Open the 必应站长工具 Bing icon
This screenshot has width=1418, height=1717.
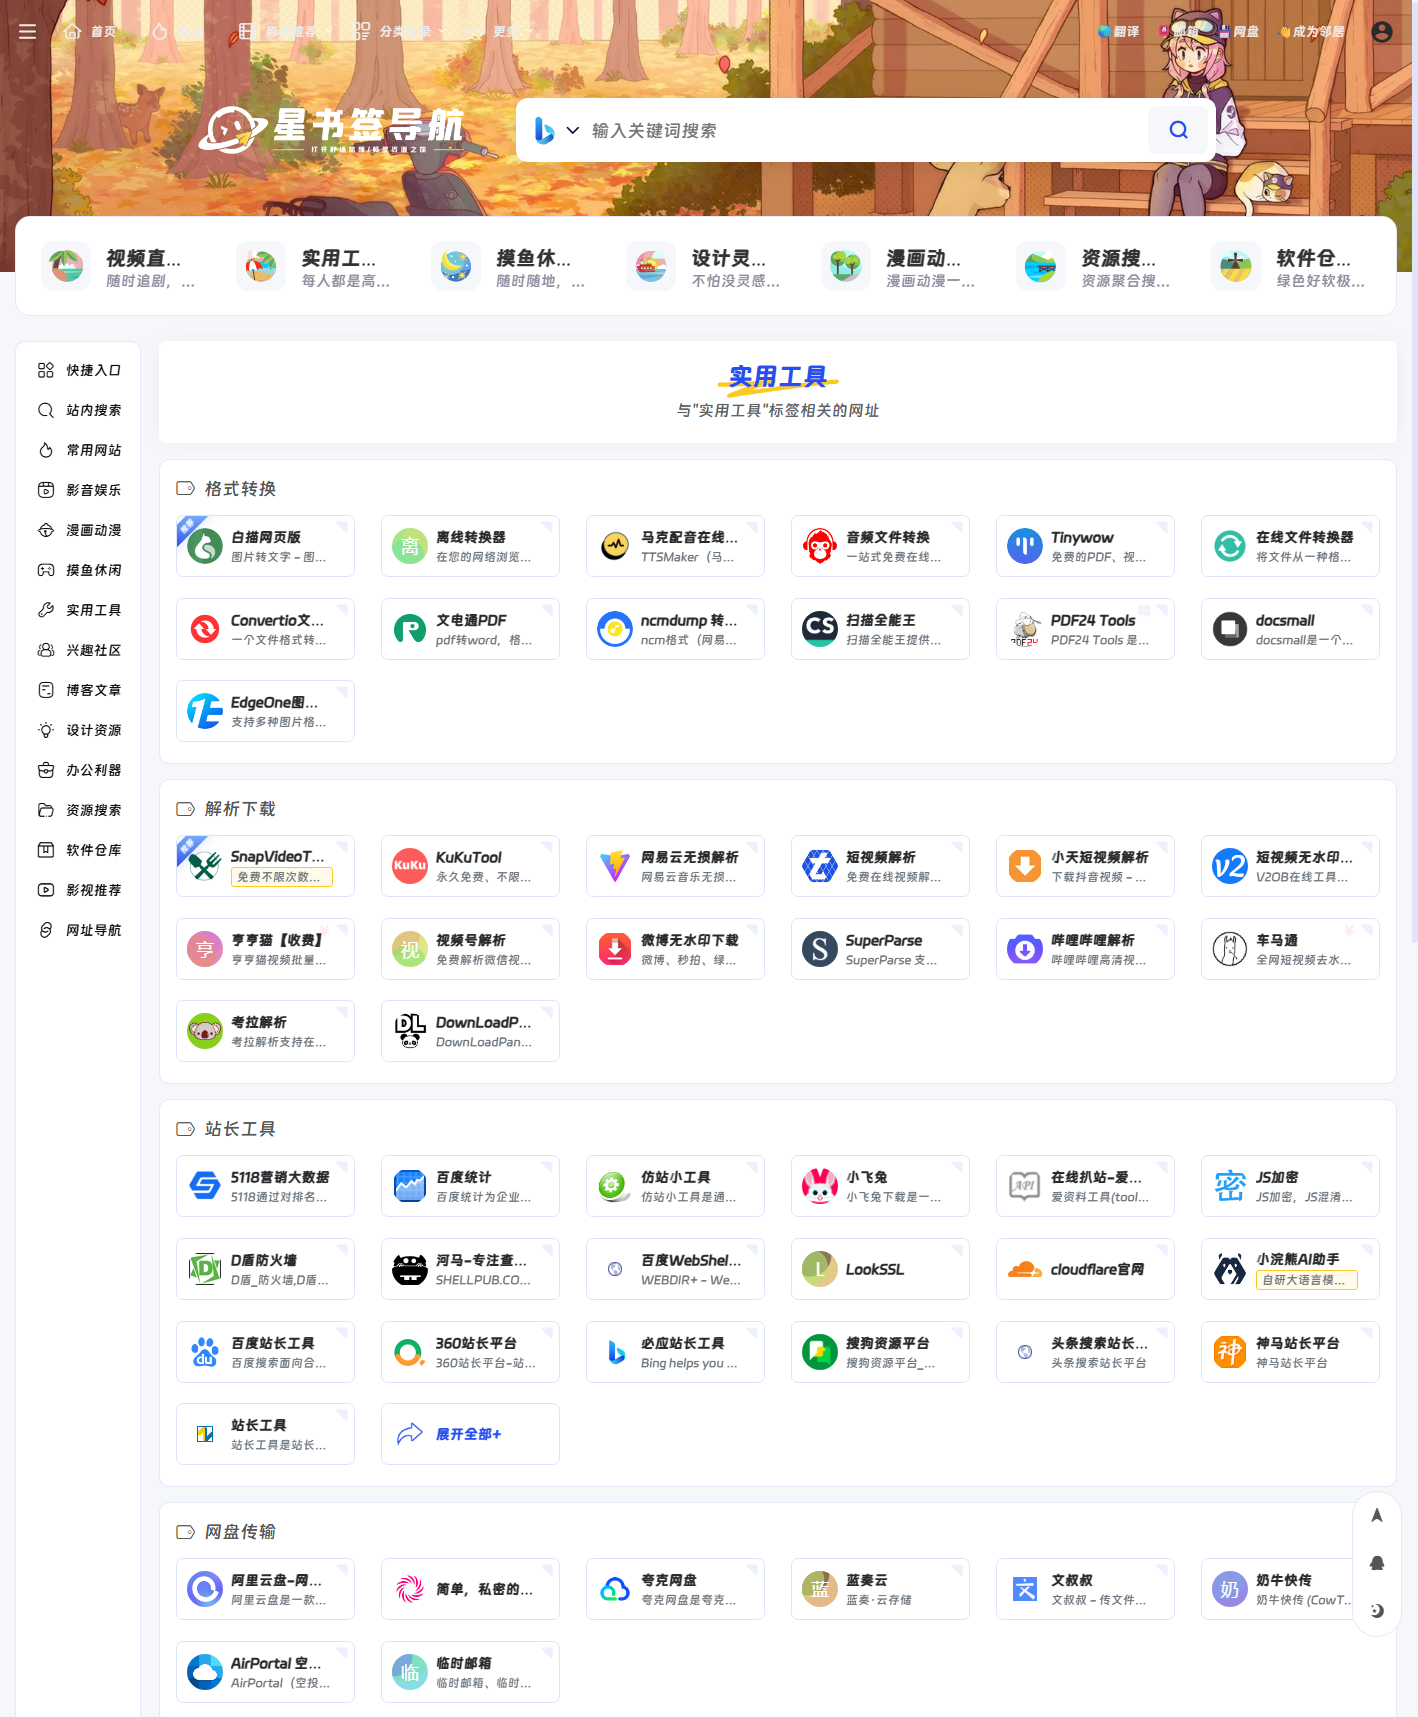pos(615,1352)
